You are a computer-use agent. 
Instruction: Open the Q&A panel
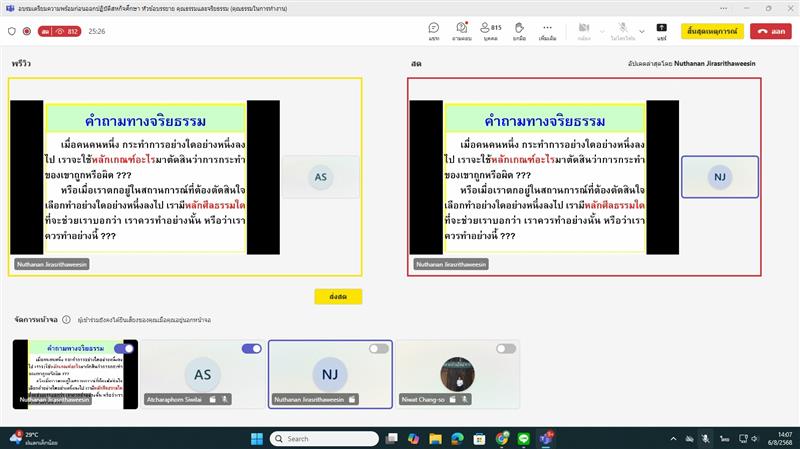tap(461, 31)
